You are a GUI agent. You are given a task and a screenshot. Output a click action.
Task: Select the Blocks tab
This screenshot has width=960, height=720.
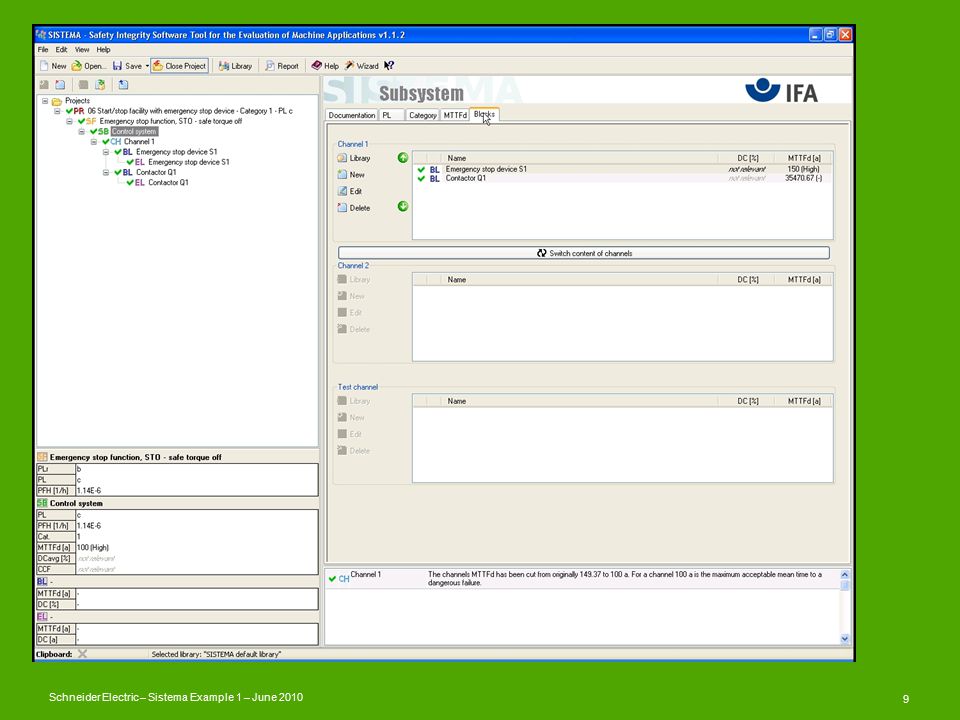(484, 114)
